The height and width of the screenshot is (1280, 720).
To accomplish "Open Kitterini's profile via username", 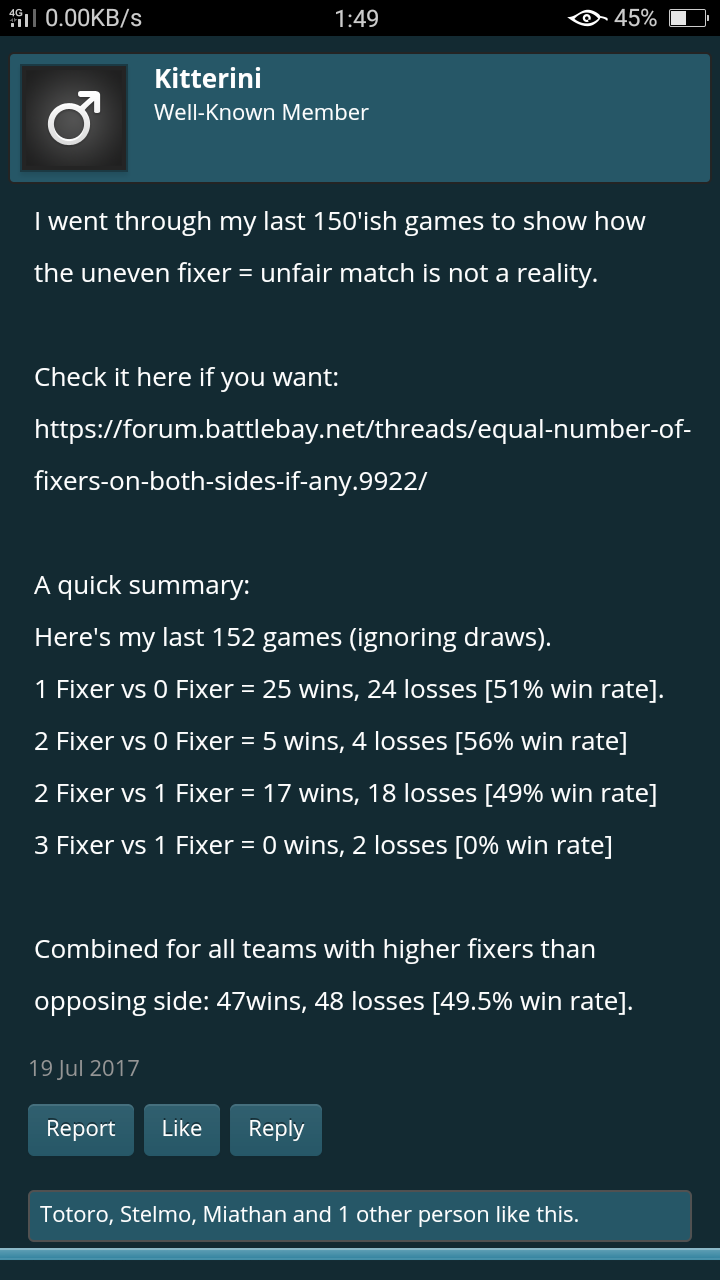I will pos(208,79).
